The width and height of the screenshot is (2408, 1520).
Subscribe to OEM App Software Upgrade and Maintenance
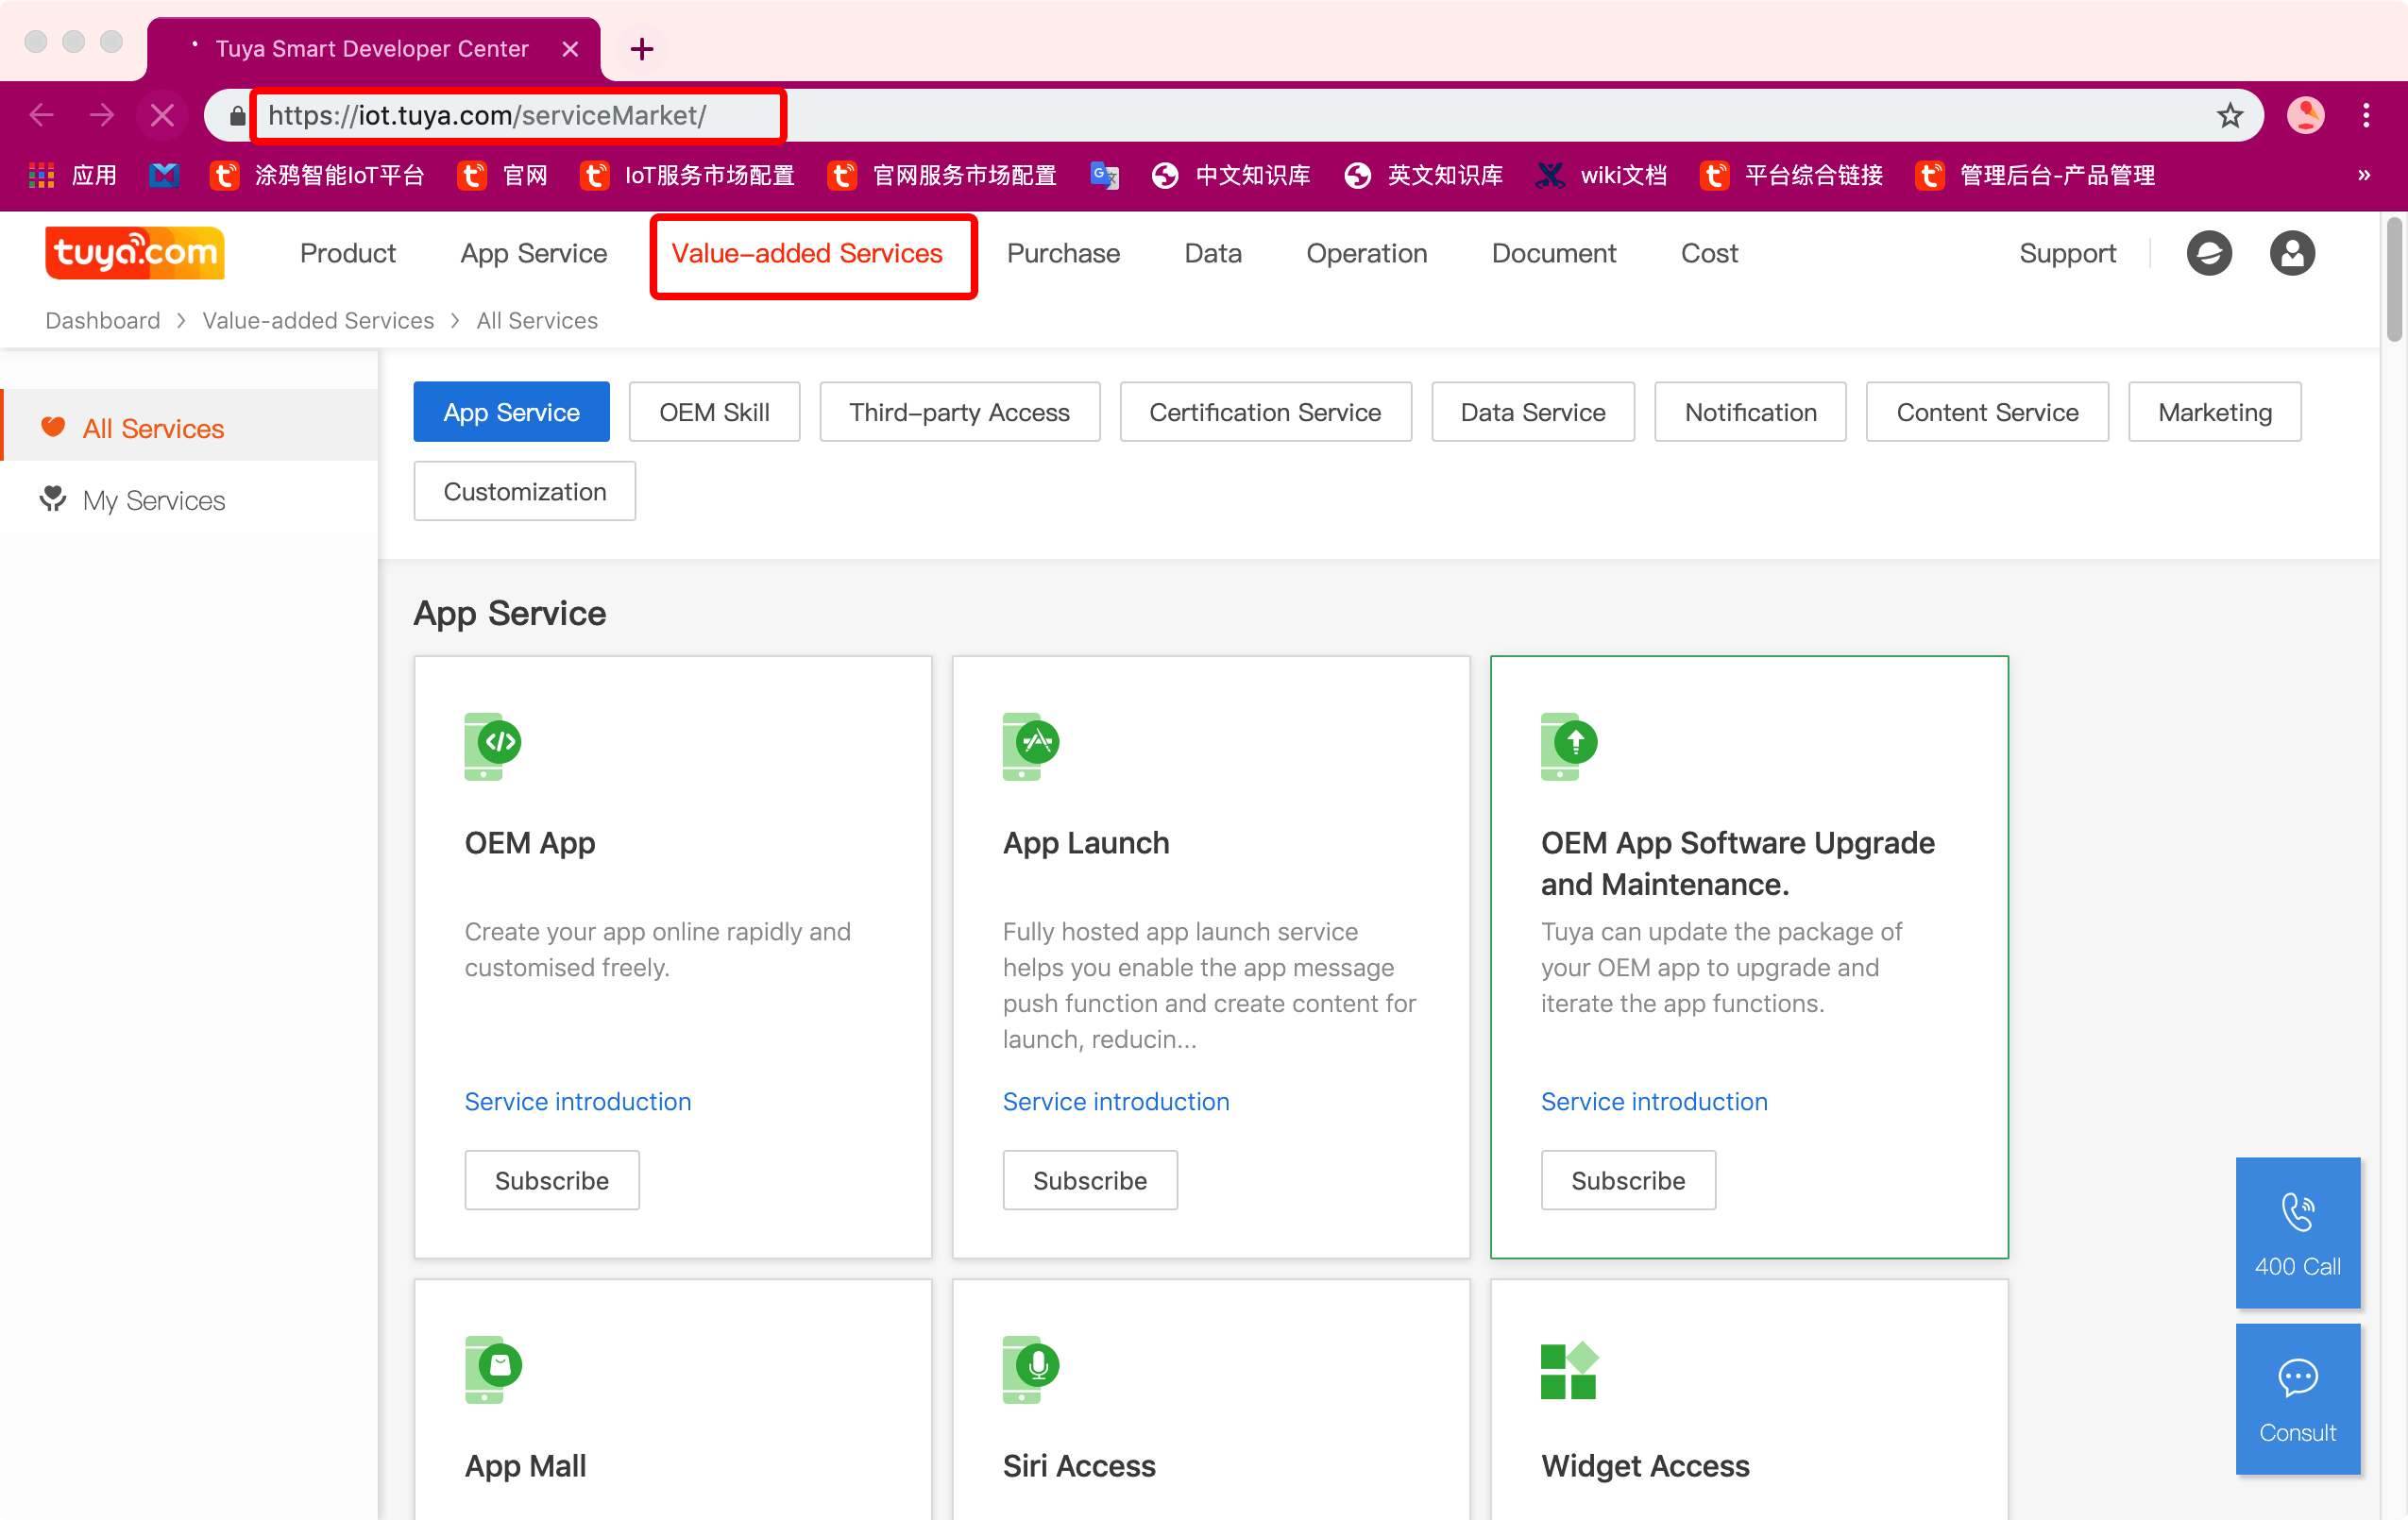tap(1628, 1180)
